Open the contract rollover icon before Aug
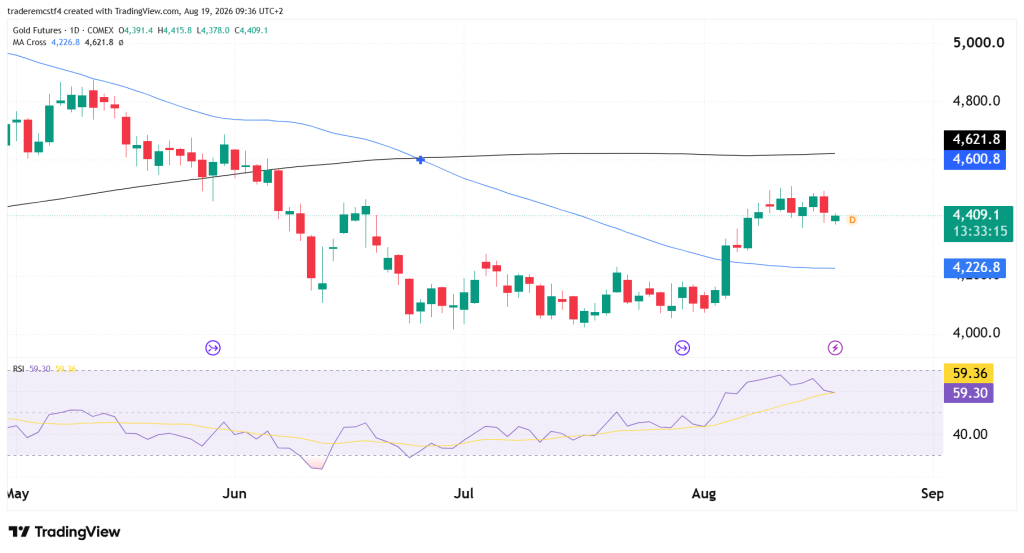 (682, 348)
